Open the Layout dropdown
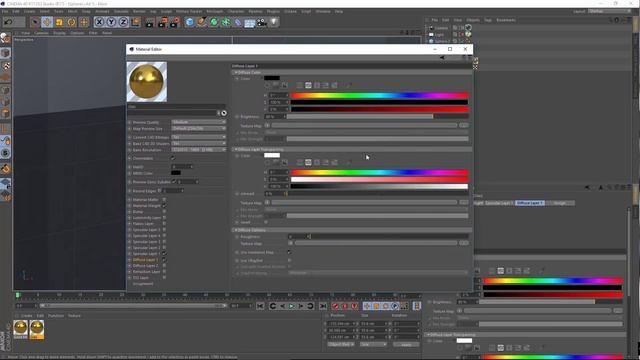 coord(610,11)
